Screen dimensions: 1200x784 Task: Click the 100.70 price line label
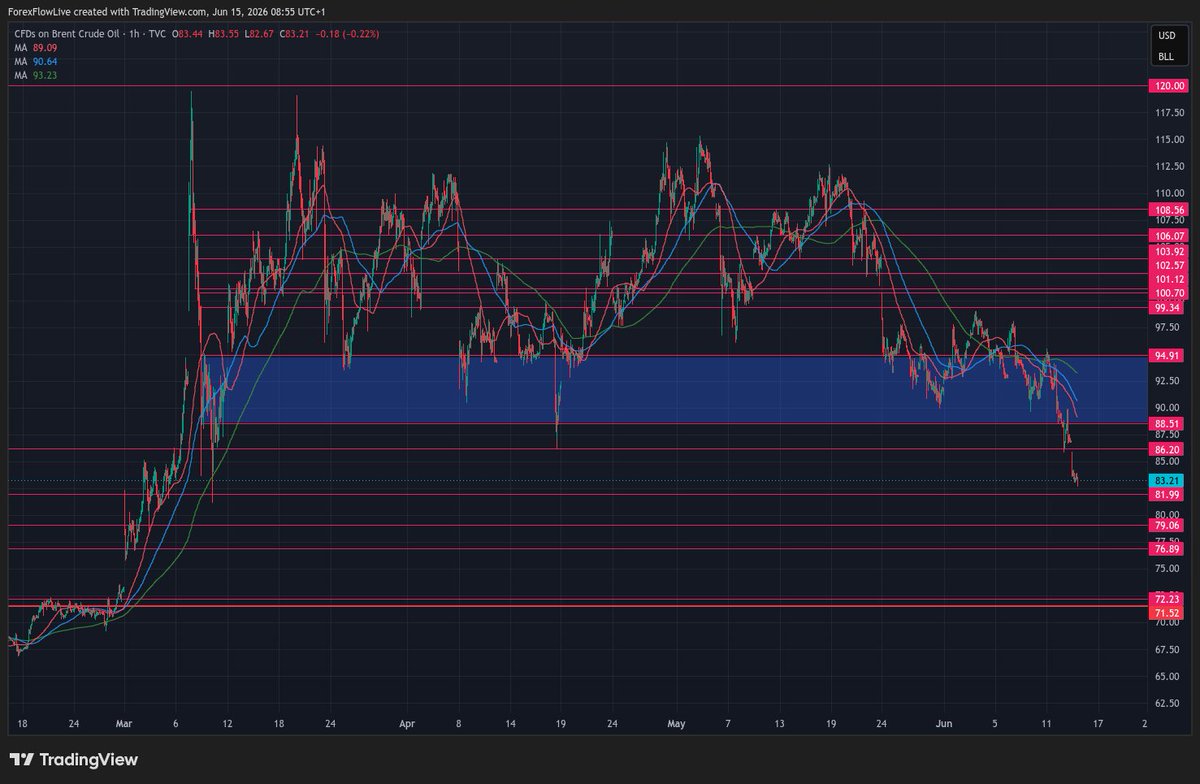pos(1169,293)
